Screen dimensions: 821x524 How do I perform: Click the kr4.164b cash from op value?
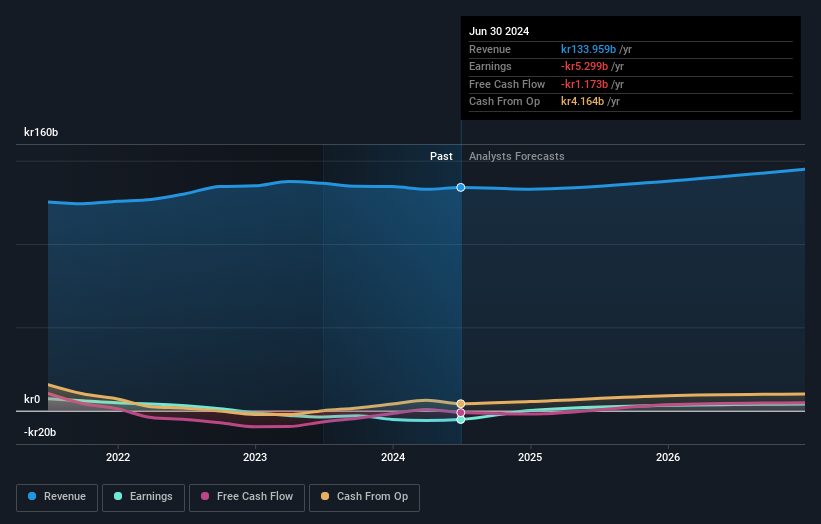(582, 102)
